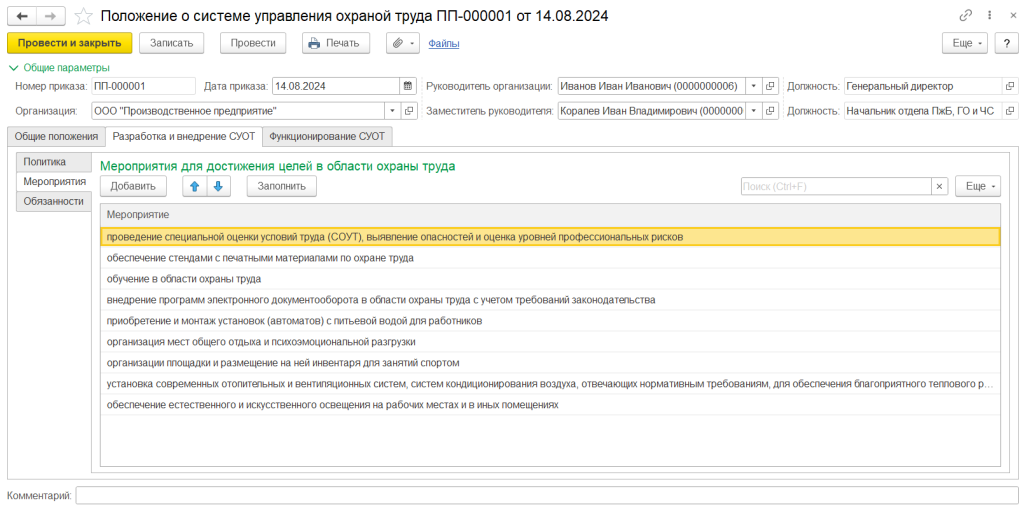Click the Заполнить button
Viewport: 1024px width, 510px height.
coord(281,186)
